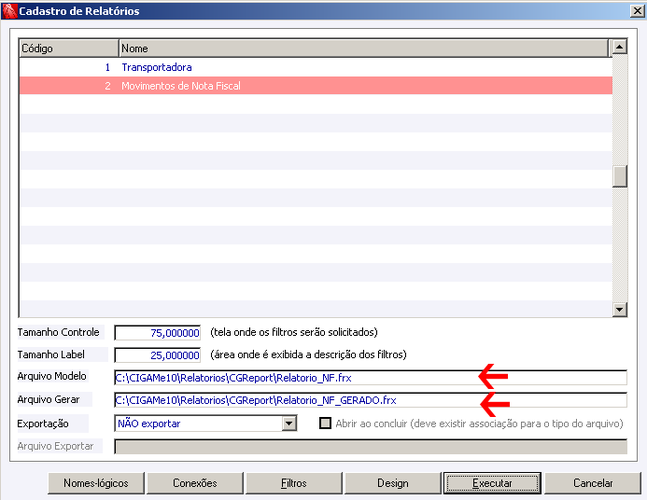Viewport: 647px width, 500px height.
Task: Click the Tamanho Controle label
Action: click(x=58, y=332)
